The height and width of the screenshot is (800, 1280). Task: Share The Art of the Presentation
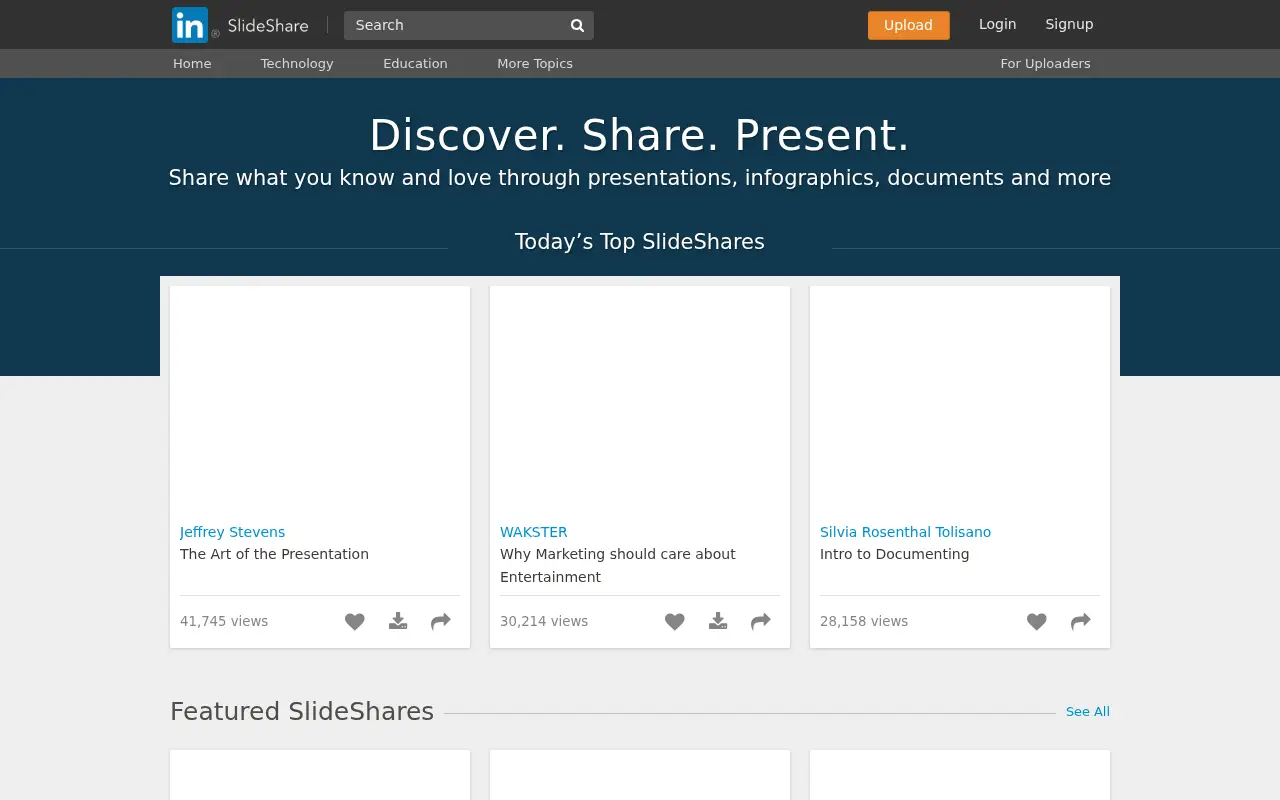[441, 621]
